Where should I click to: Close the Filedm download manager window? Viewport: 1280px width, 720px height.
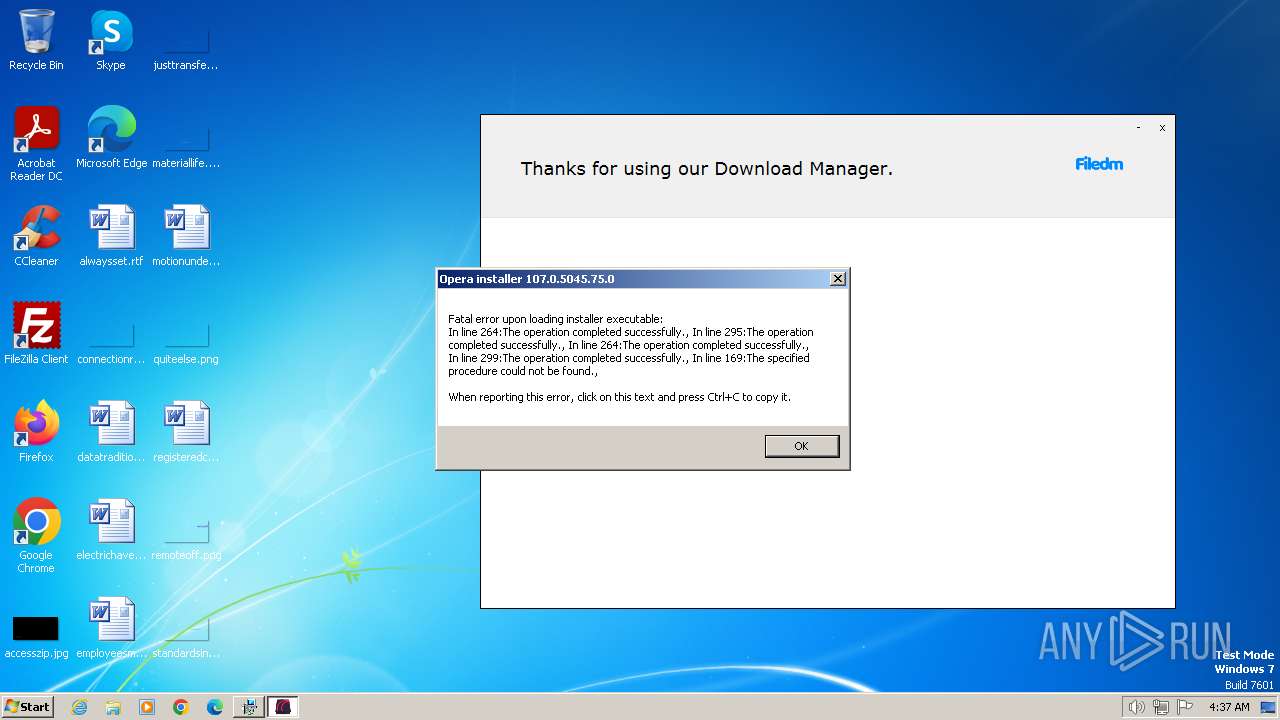(1162, 128)
